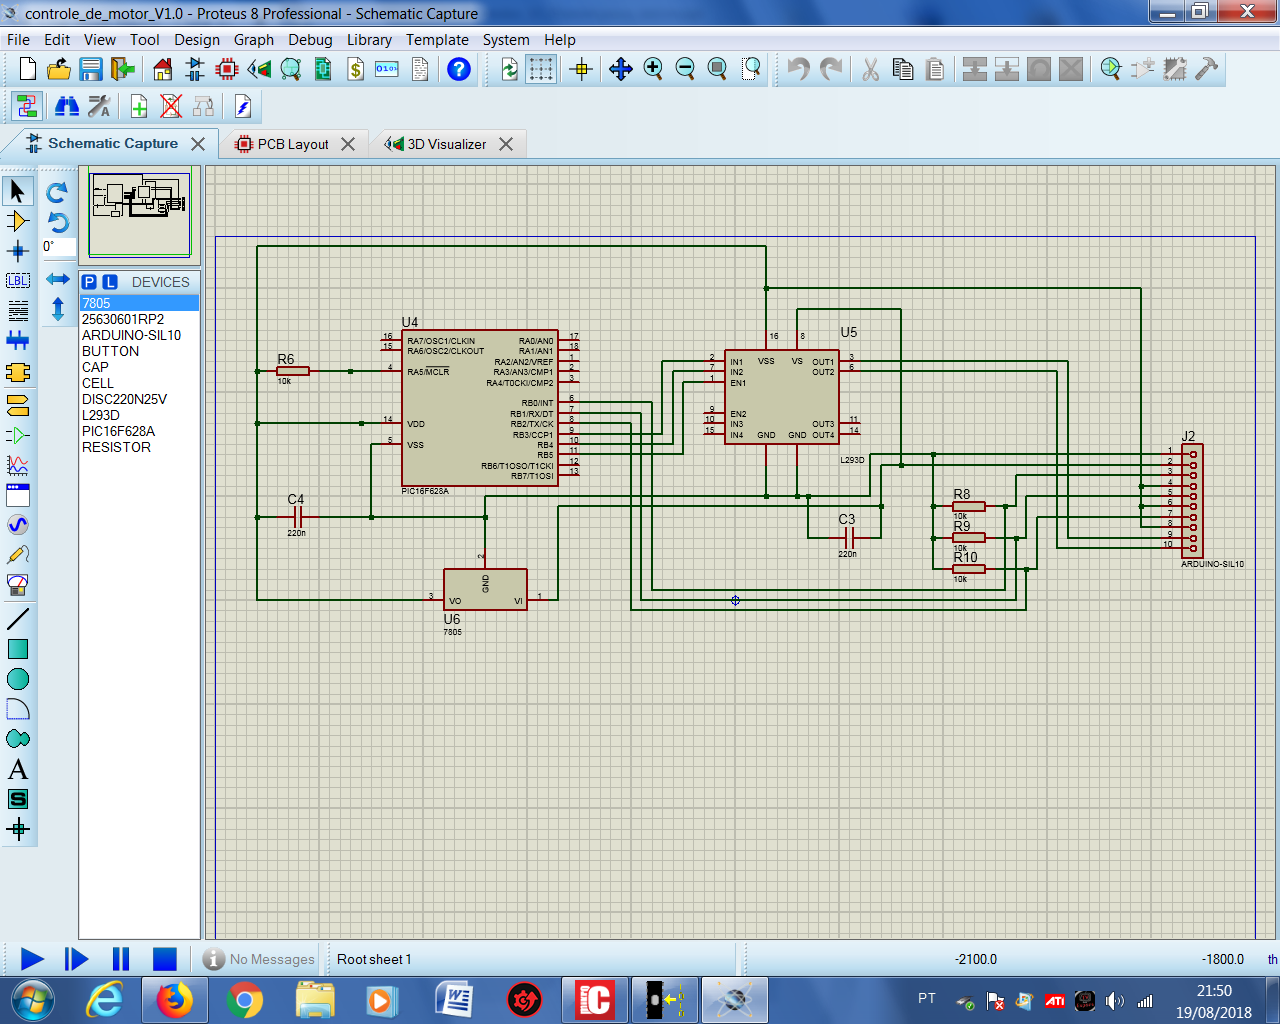1280x1024 pixels.
Task: Toggle horizontal X-mirror arrows
Action: tap(58, 279)
